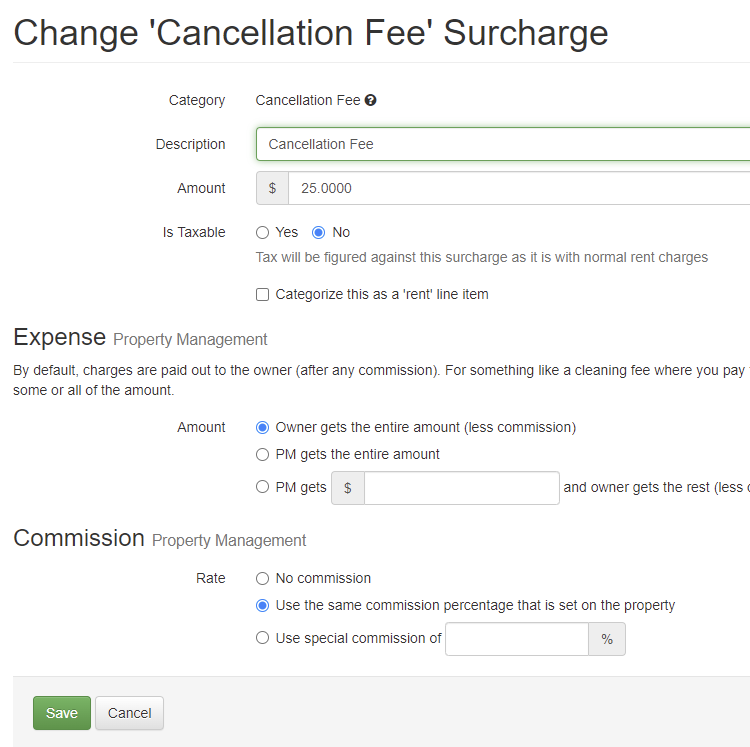Image resolution: width=750 pixels, height=747 pixels.
Task: Select No for Is Taxable
Action: coord(319,232)
